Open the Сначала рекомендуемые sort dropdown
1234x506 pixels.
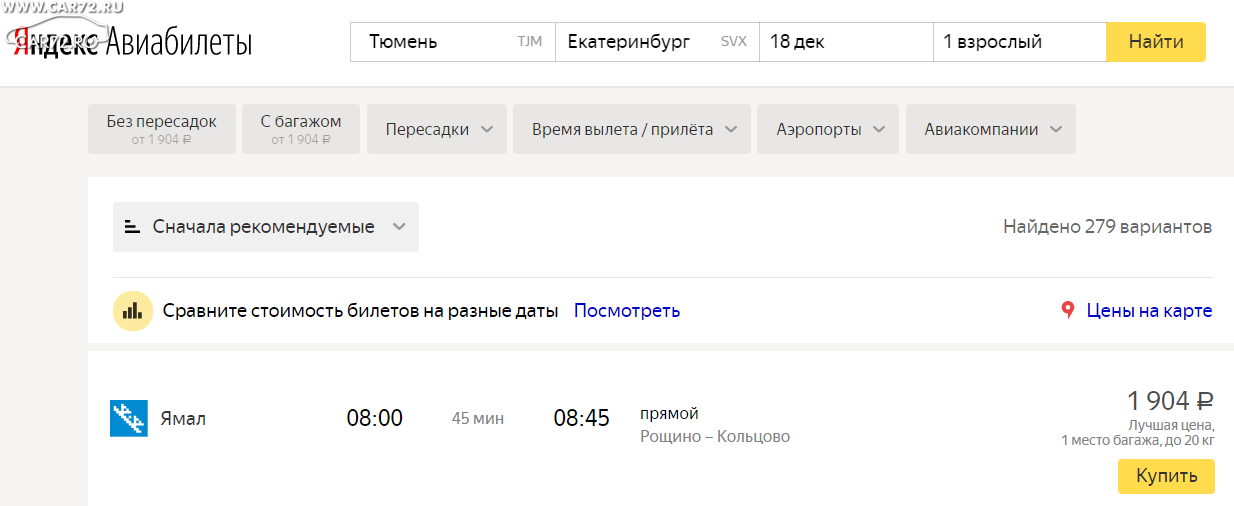[x=266, y=227]
